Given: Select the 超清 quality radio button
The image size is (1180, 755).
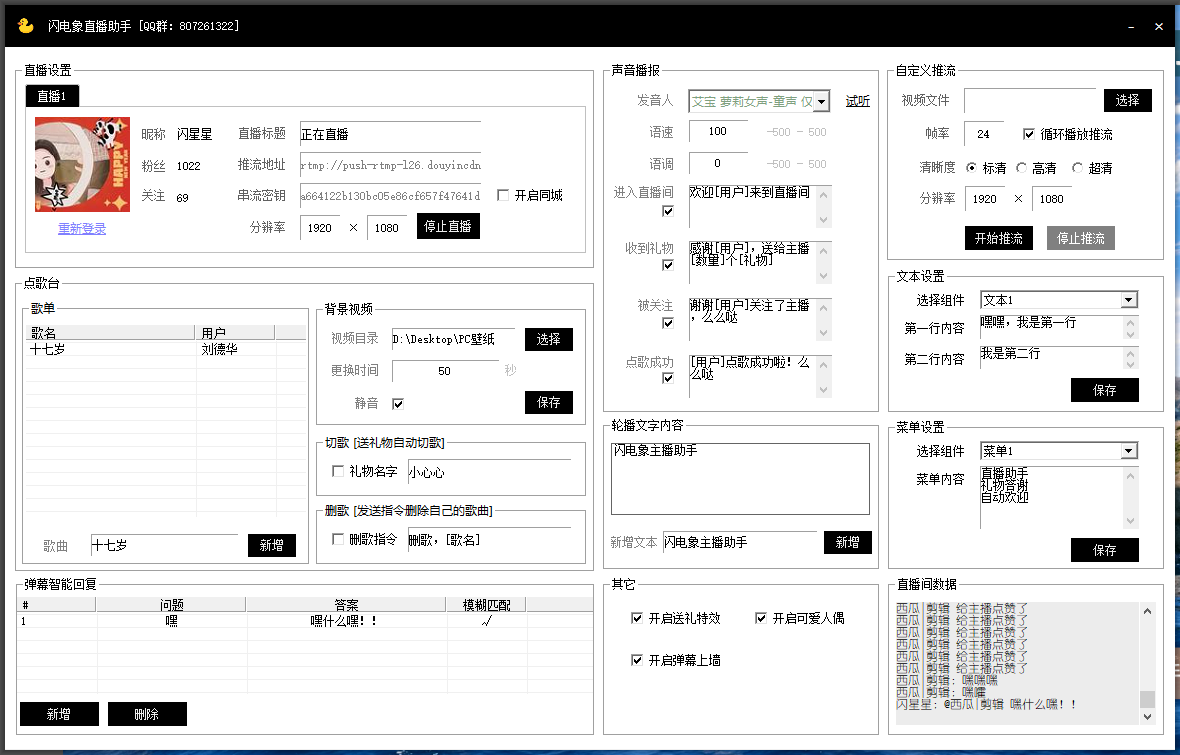Looking at the screenshot, I should coord(1077,168).
